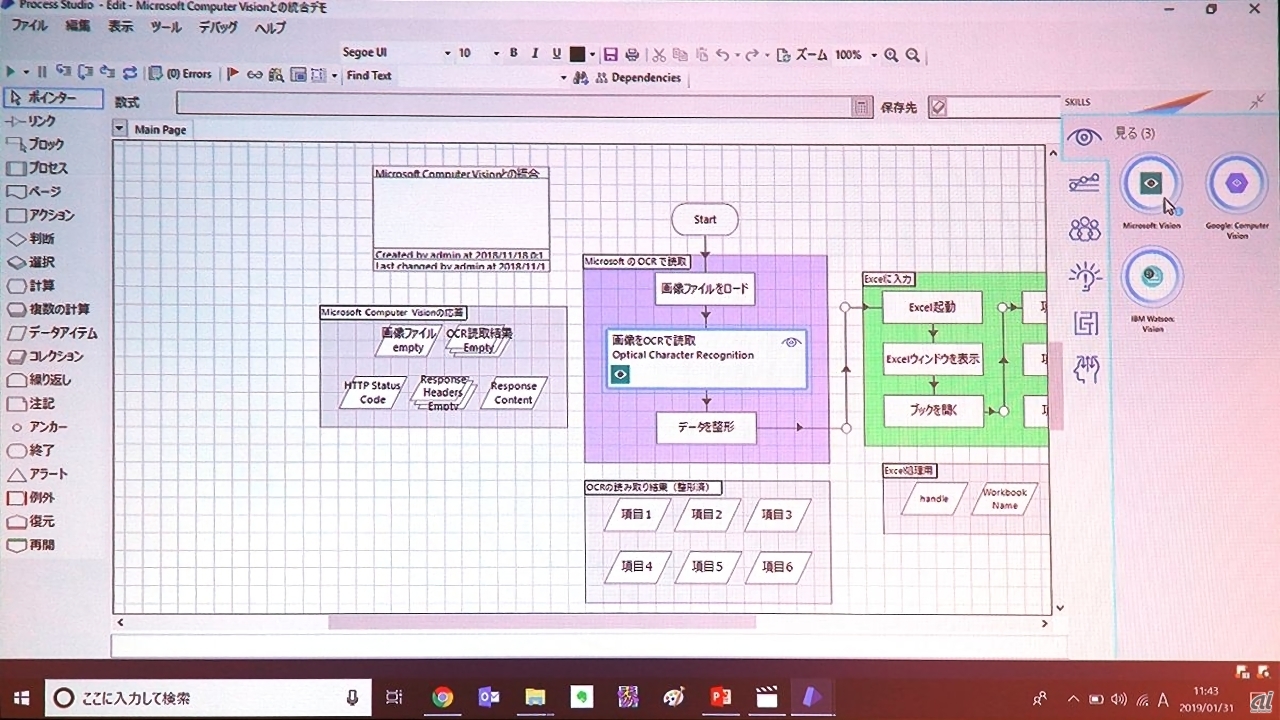
Task: Click the (0) Errors button
Action: pos(181,74)
